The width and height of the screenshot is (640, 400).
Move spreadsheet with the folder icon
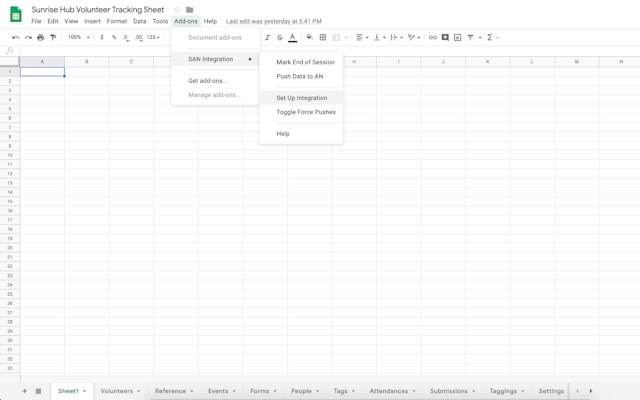pos(189,9)
